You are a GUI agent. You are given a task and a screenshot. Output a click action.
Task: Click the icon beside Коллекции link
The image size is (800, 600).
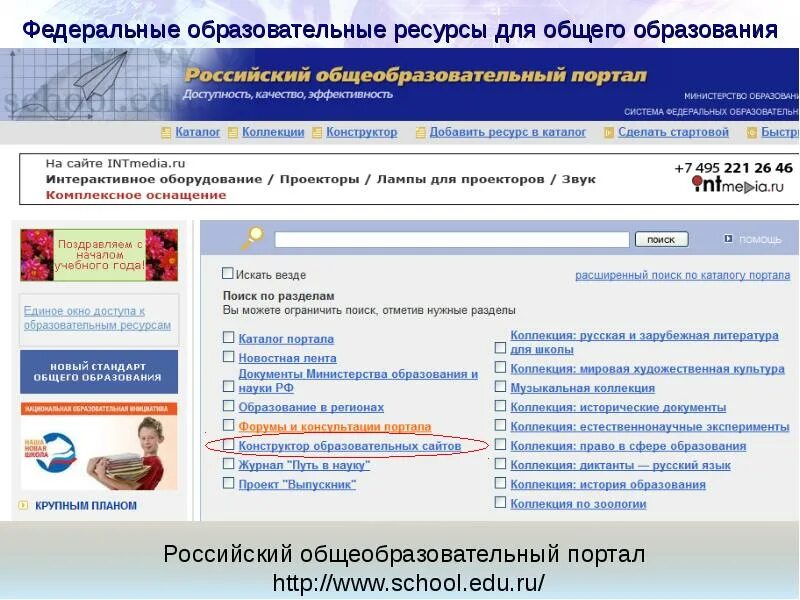pos(233,133)
